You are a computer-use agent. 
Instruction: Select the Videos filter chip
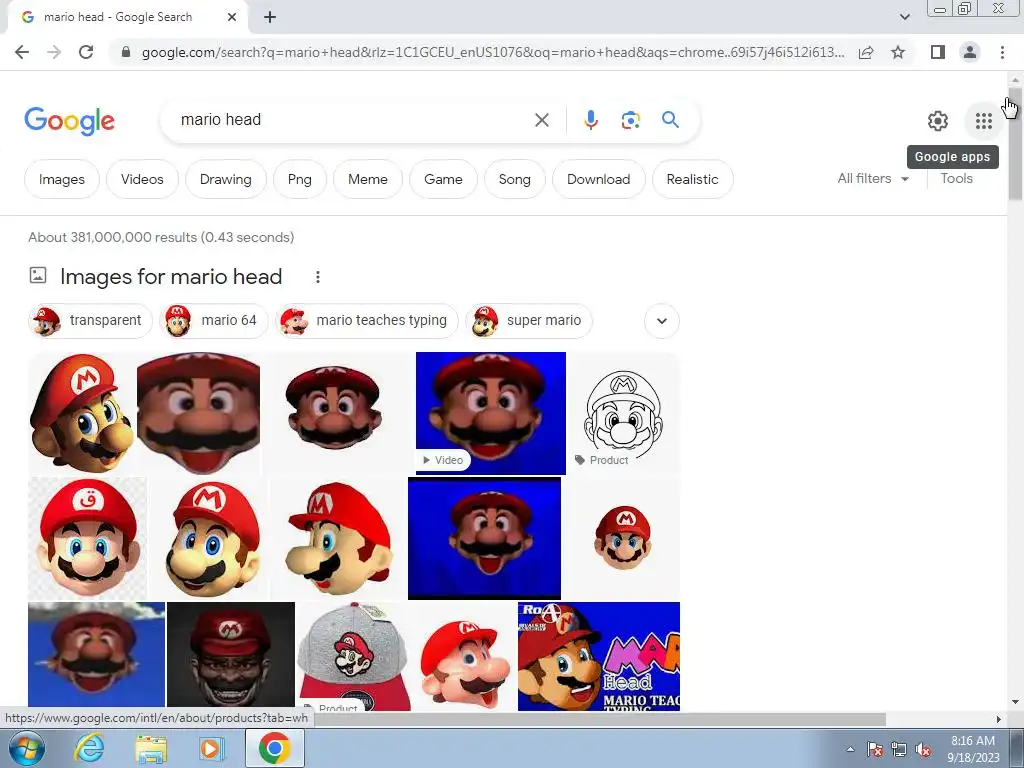[142, 179]
